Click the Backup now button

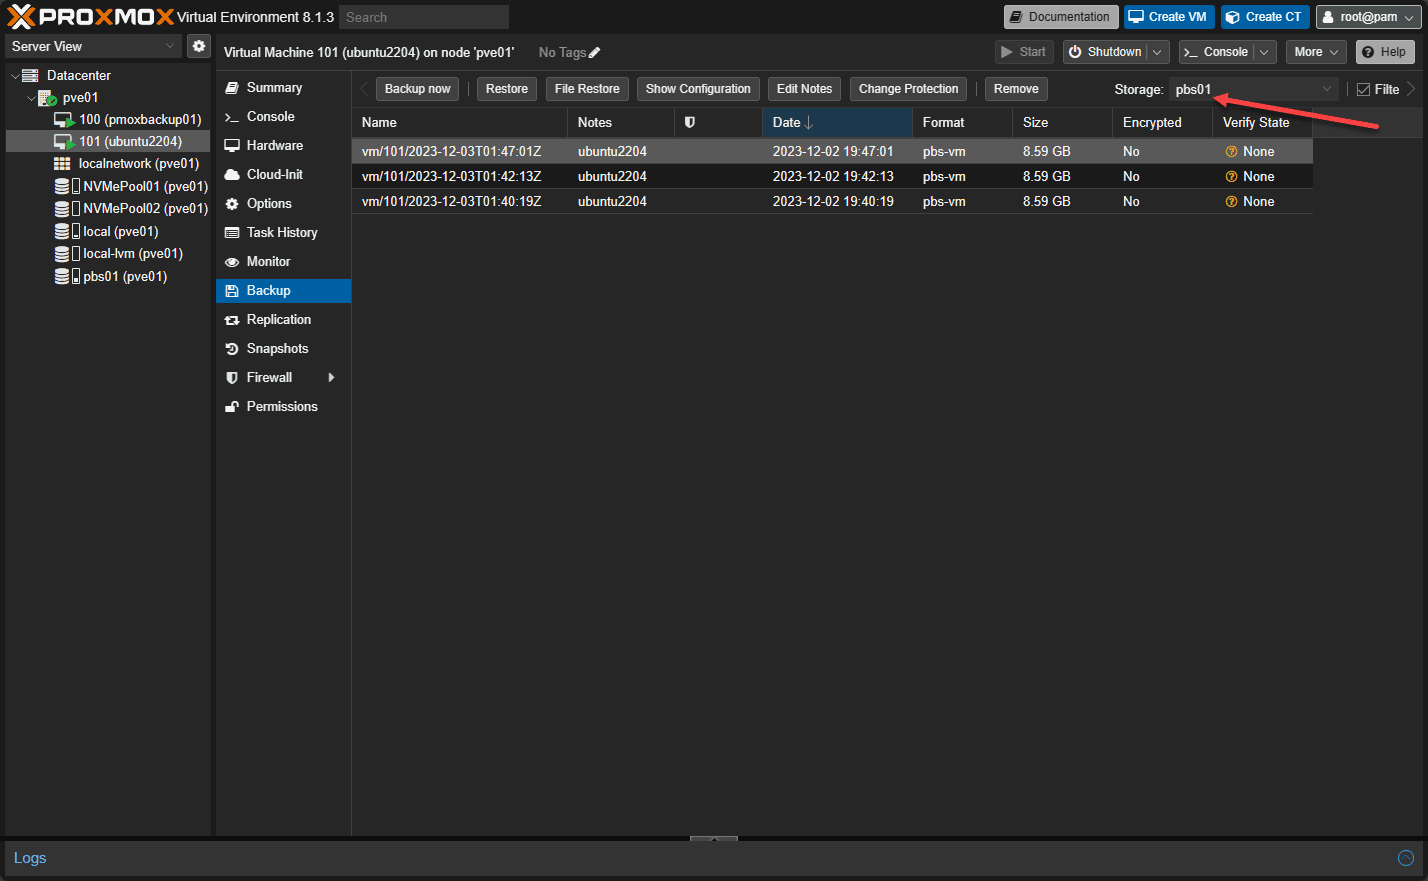coord(417,89)
